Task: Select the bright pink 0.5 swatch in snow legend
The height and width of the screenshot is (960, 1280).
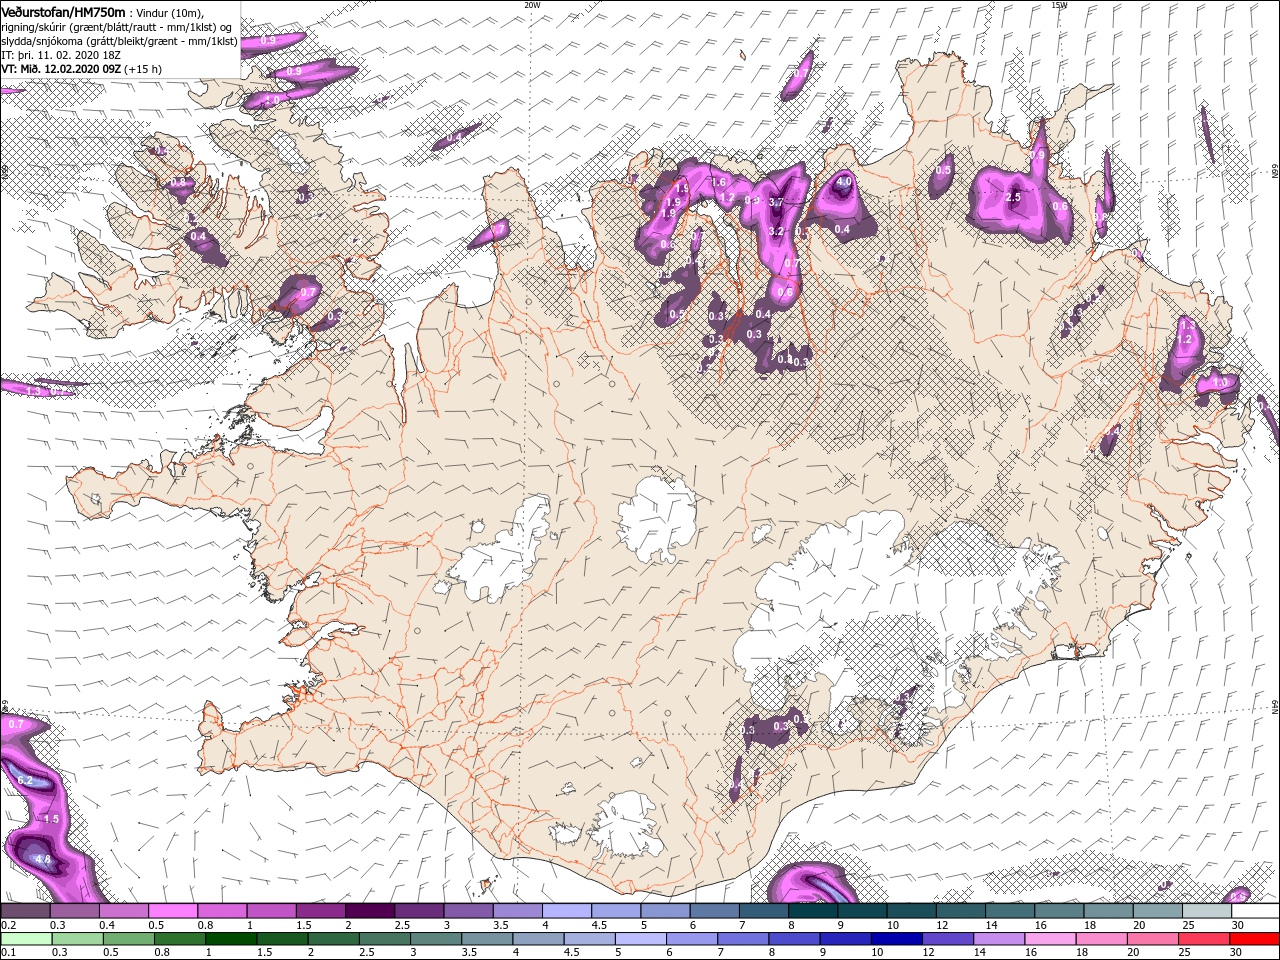Action: (x=172, y=911)
